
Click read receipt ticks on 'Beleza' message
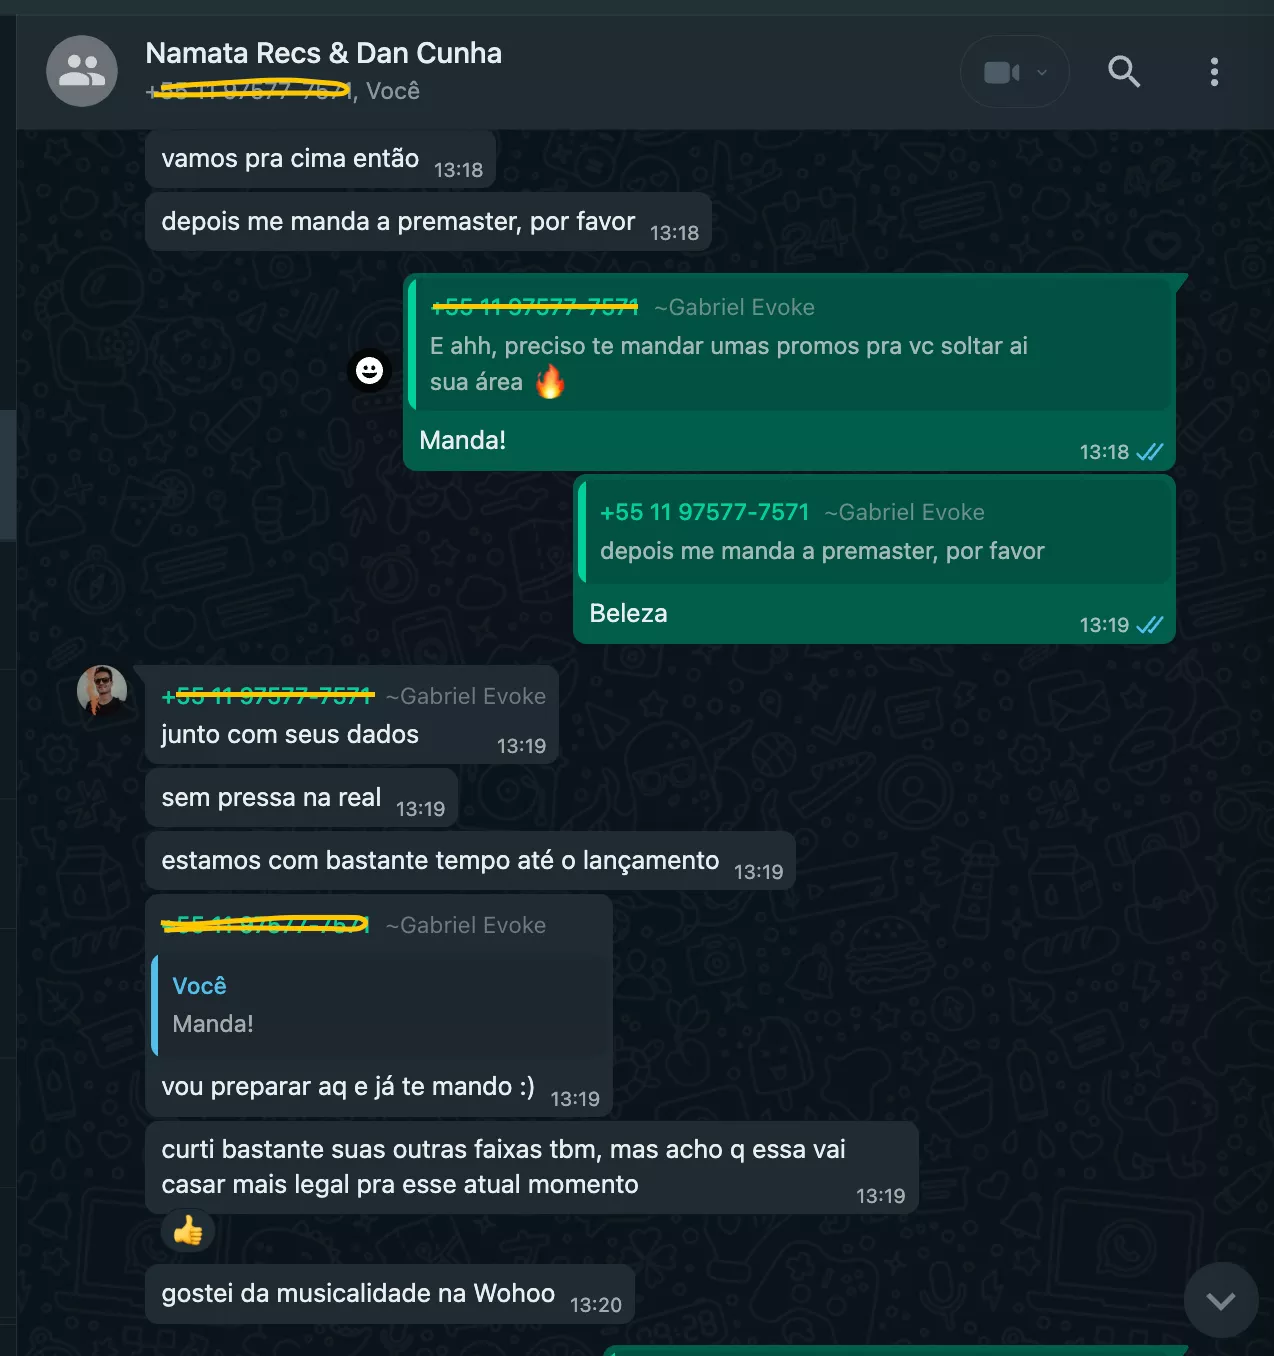click(1149, 625)
